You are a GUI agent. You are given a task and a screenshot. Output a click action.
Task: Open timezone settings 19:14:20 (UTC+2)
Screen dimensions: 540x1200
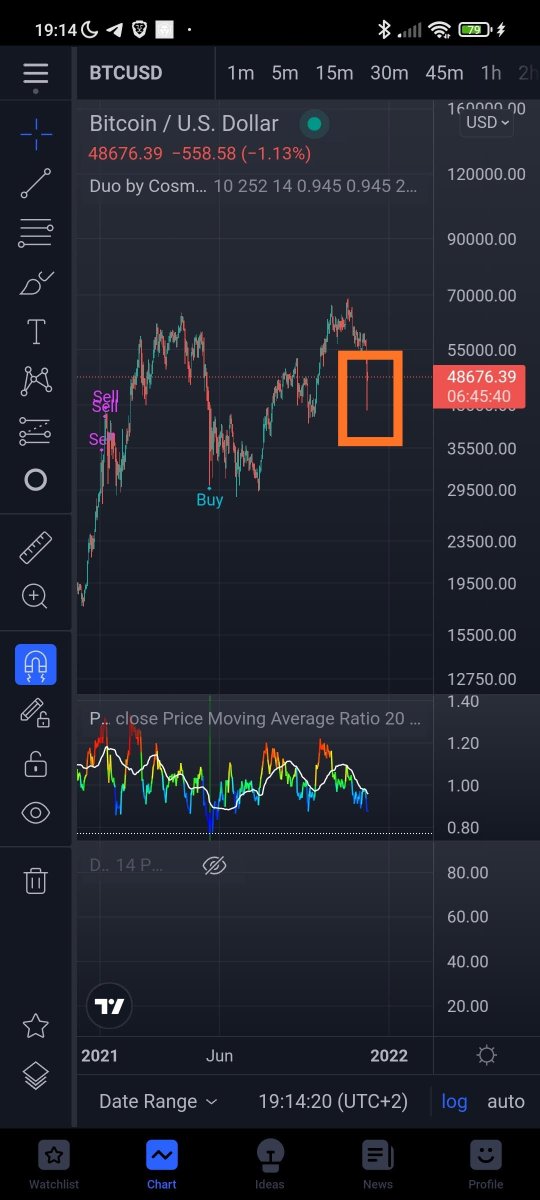[333, 1101]
